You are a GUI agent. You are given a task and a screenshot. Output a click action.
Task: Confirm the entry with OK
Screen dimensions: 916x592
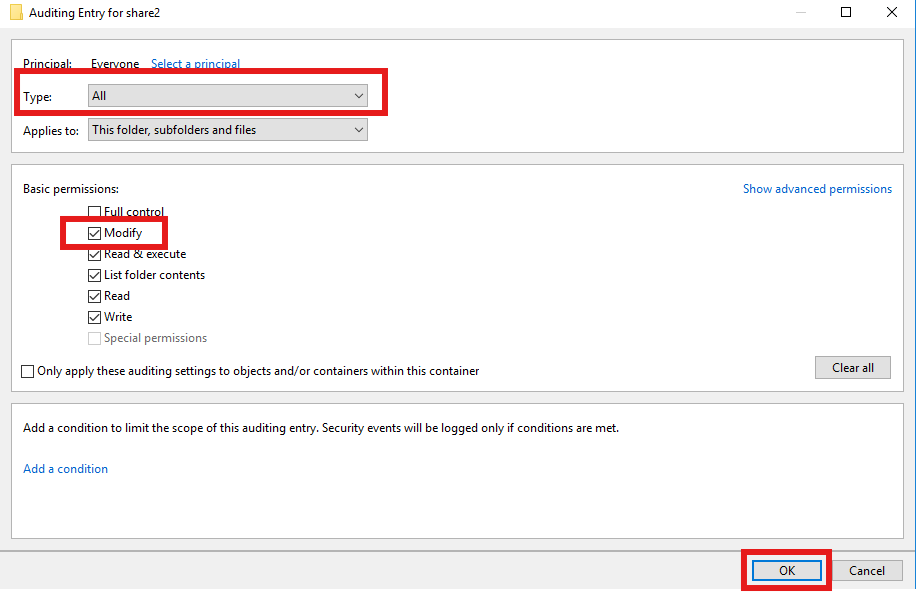[x=787, y=571]
